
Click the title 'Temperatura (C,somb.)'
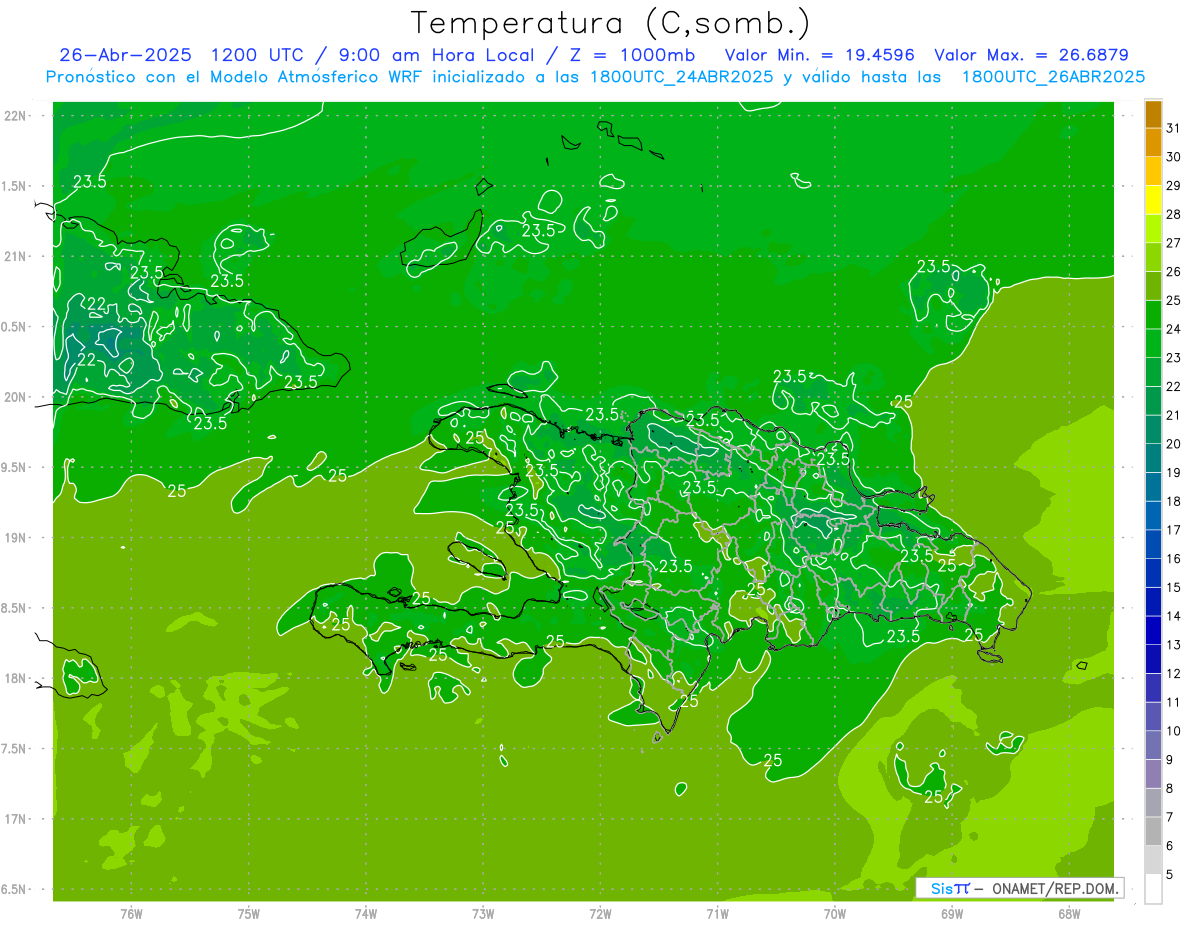coord(611,23)
